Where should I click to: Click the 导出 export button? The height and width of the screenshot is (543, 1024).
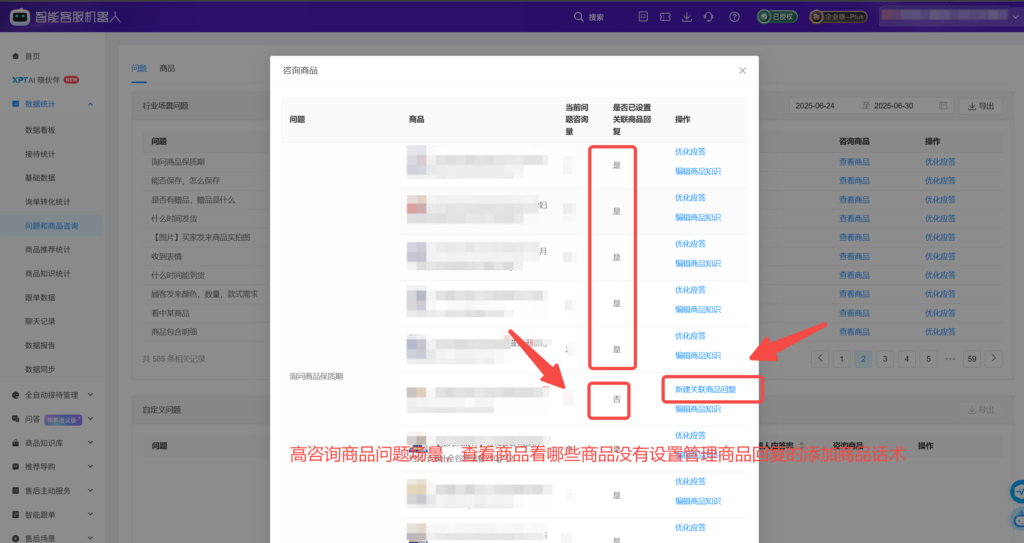click(981, 106)
